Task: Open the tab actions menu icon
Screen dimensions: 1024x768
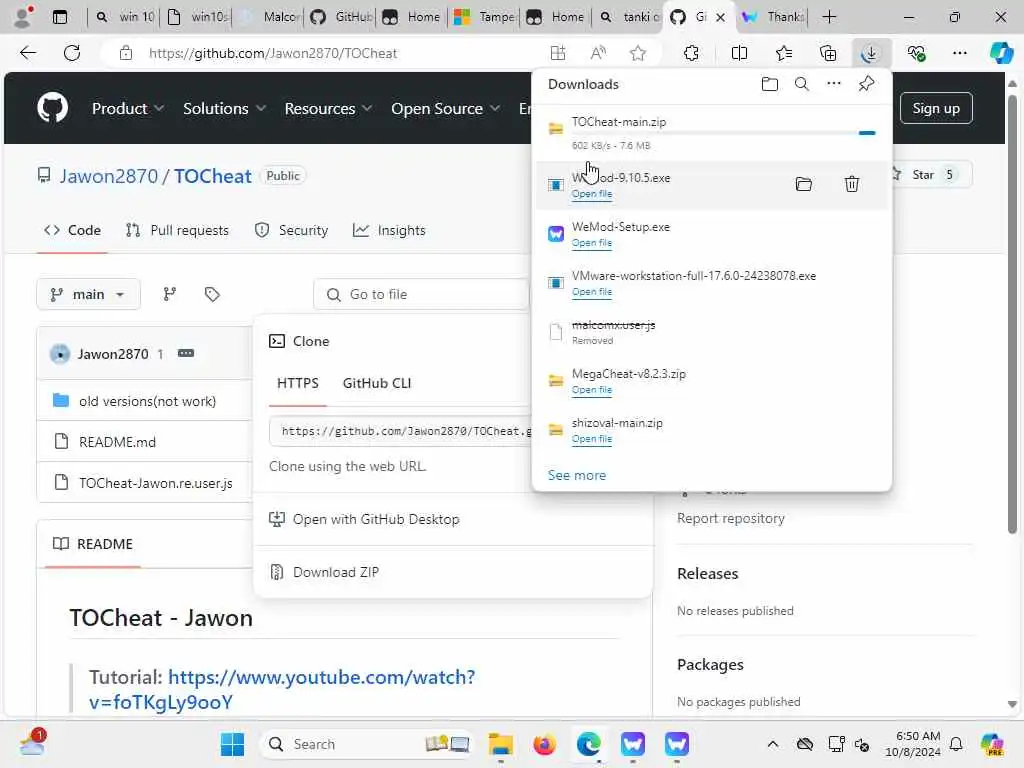Action: [x=60, y=17]
